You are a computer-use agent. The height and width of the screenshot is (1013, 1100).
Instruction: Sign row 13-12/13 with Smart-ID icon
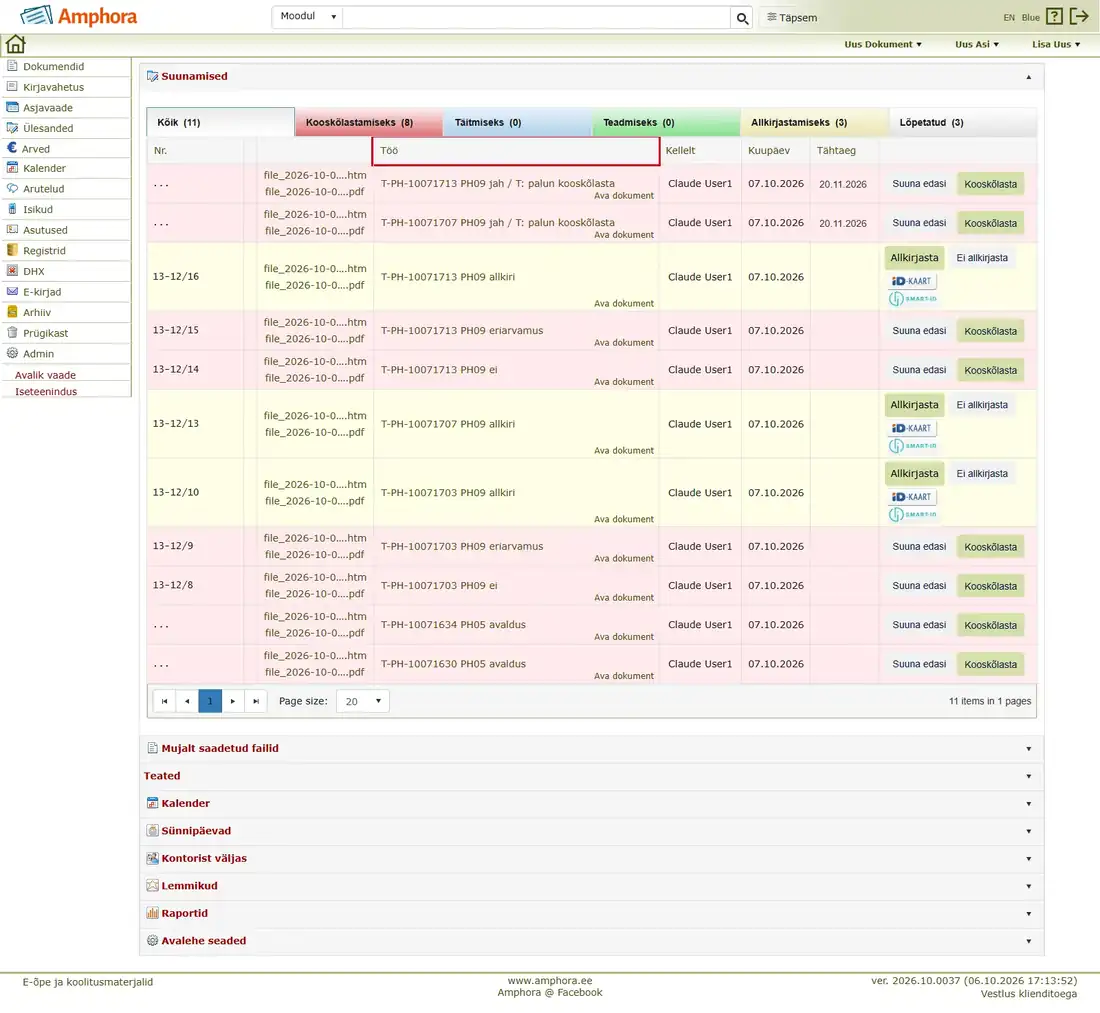(912, 445)
